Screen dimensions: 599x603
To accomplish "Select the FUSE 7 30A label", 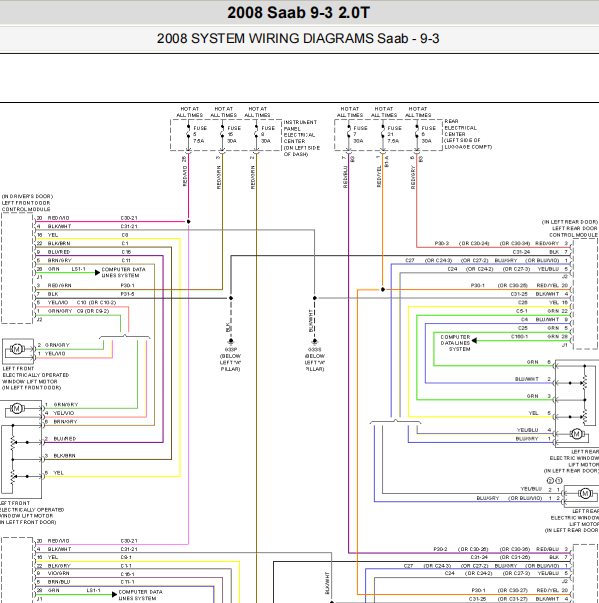I will click(x=360, y=135).
